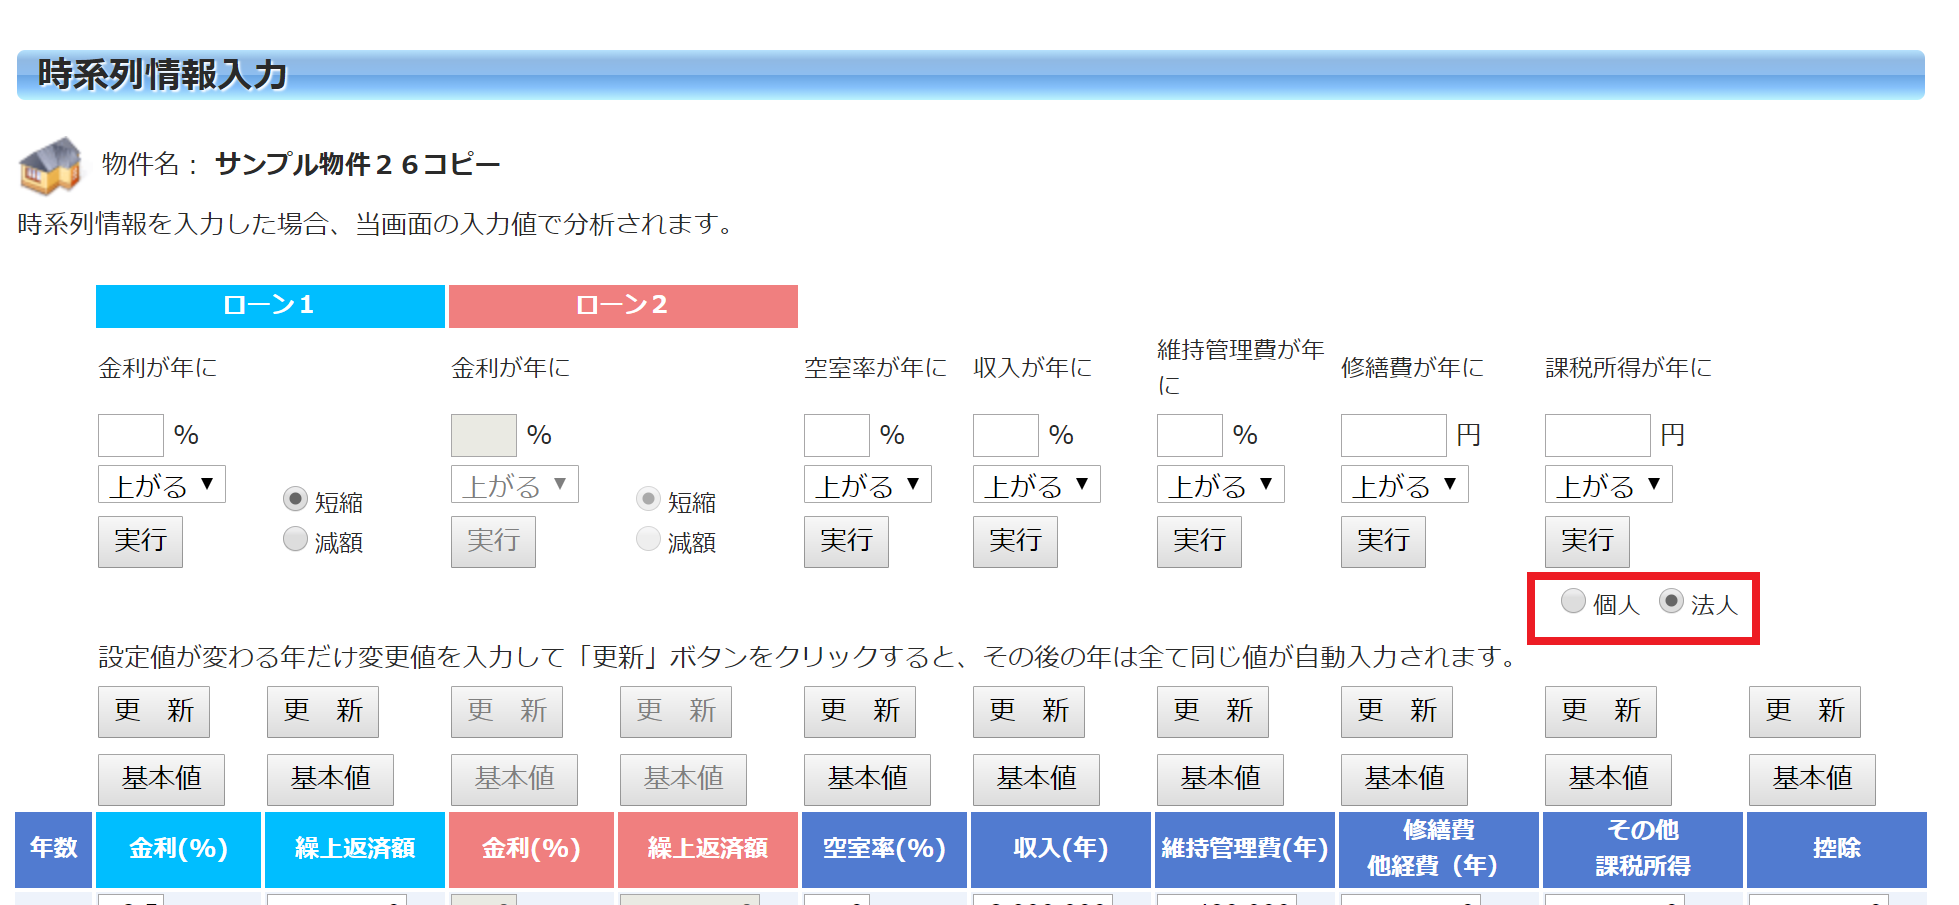Image resolution: width=1959 pixels, height=905 pixels.
Task: Click 基本値 button above 維持管理費 column
Action: tap(1219, 779)
